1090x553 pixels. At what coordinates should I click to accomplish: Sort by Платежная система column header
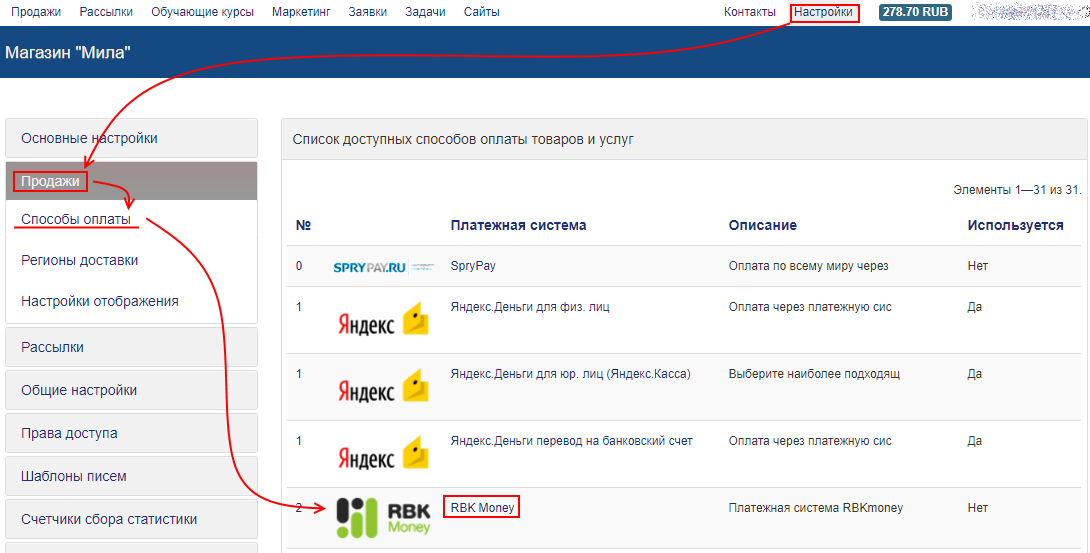pos(518,225)
